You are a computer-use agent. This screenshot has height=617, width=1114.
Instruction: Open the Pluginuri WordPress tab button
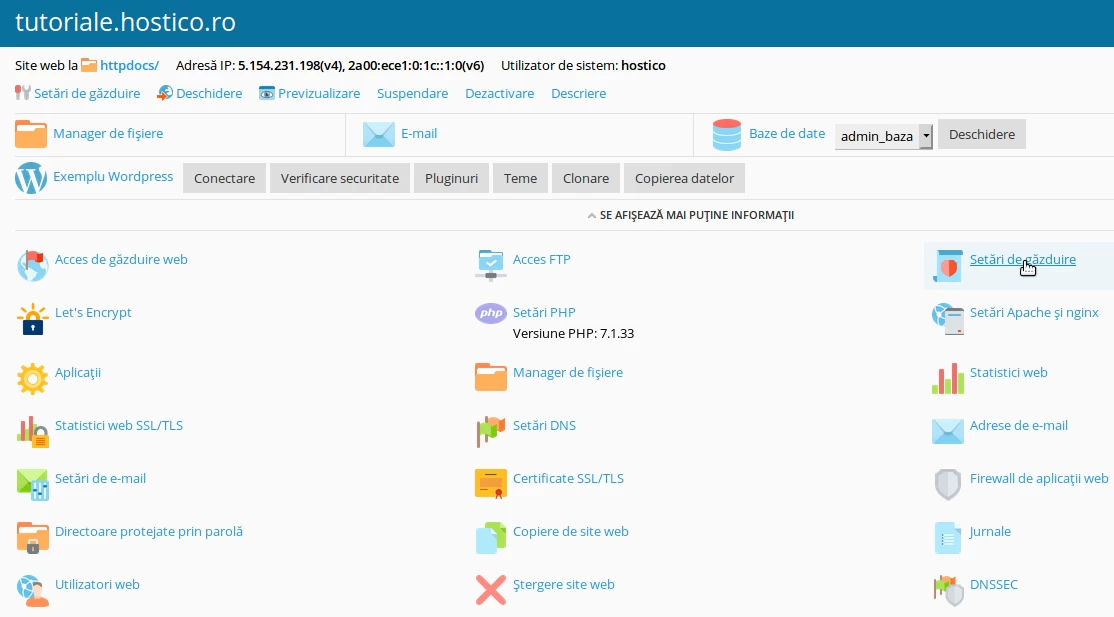(451, 178)
